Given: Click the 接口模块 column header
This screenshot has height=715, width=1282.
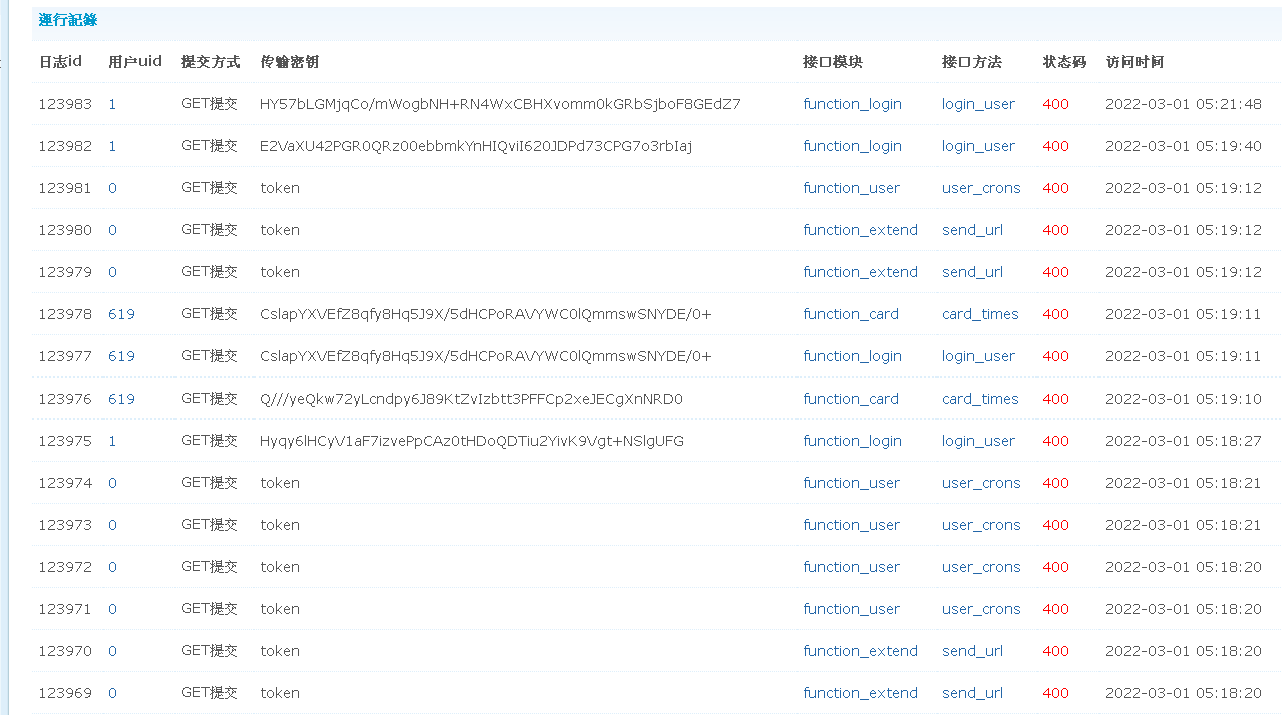Looking at the screenshot, I should (x=832, y=62).
